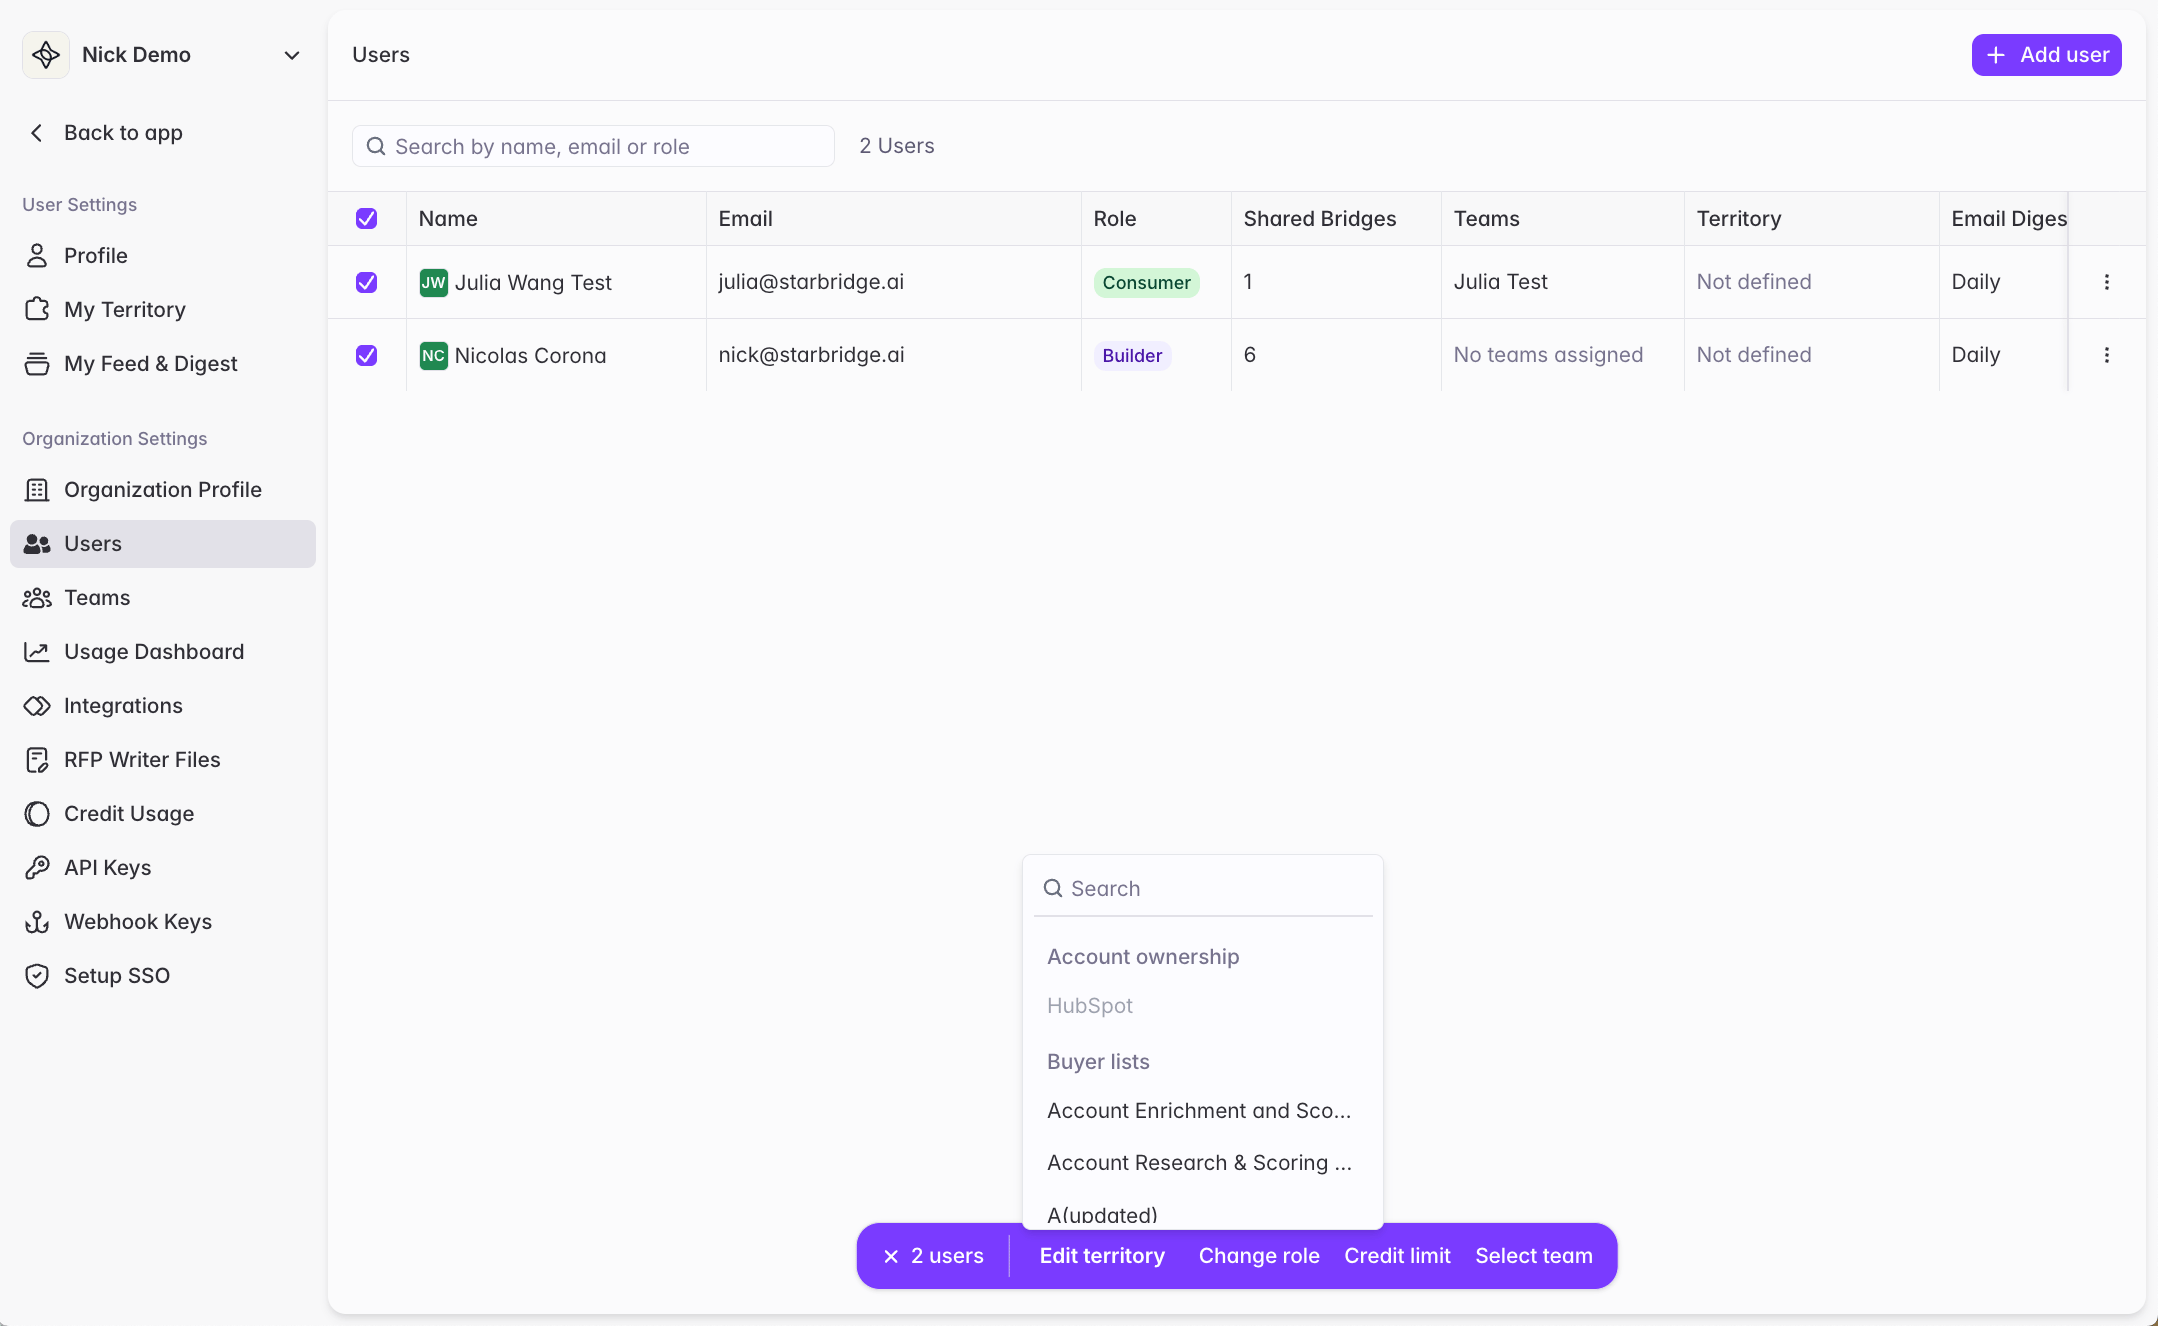Click the Builder role badge for Nicolas
The height and width of the screenshot is (1326, 2158).
click(1132, 356)
